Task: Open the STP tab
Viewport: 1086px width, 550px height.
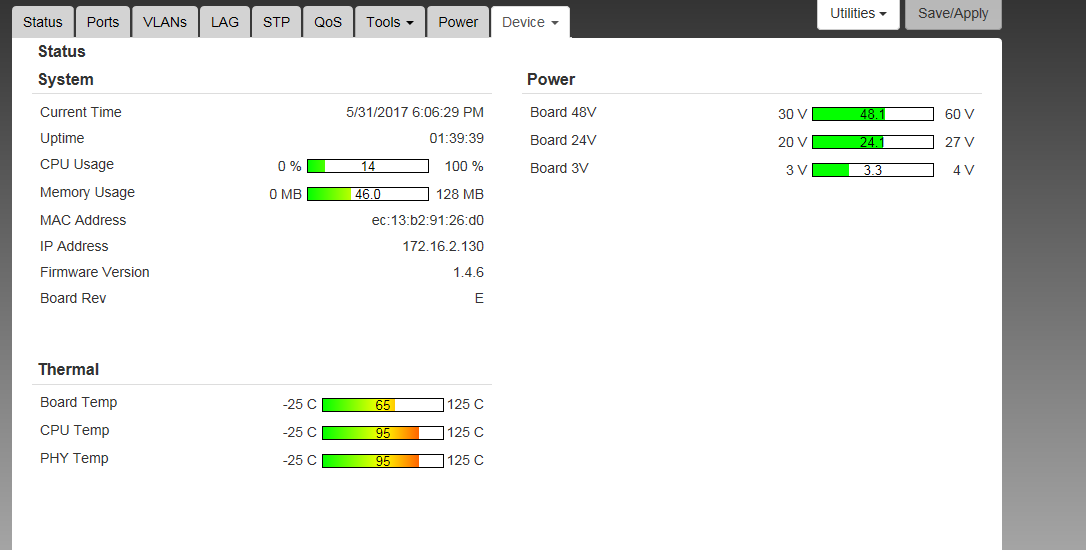Action: coord(276,22)
